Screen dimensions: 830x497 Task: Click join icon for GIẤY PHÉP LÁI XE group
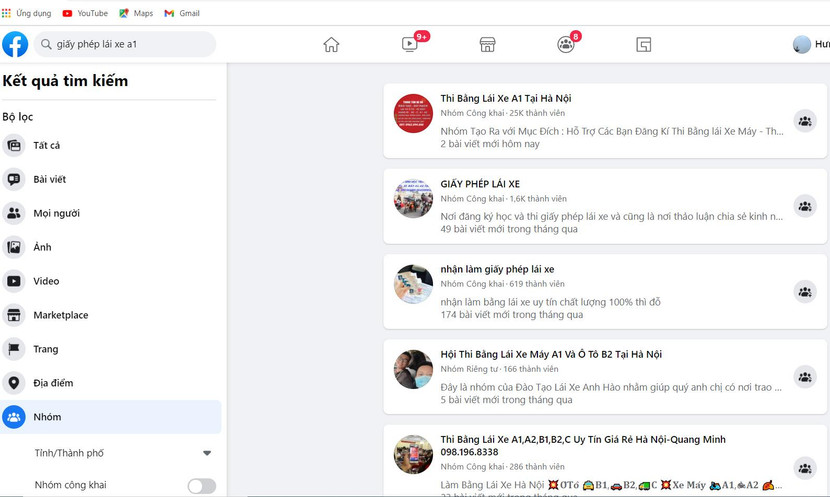tap(804, 206)
